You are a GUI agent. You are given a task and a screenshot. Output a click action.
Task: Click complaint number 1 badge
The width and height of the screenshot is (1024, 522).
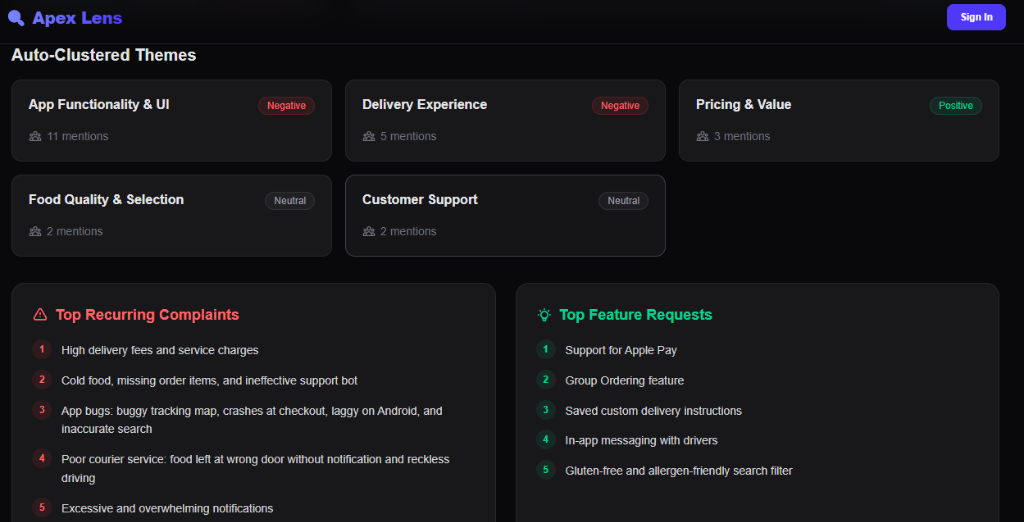click(x=42, y=350)
